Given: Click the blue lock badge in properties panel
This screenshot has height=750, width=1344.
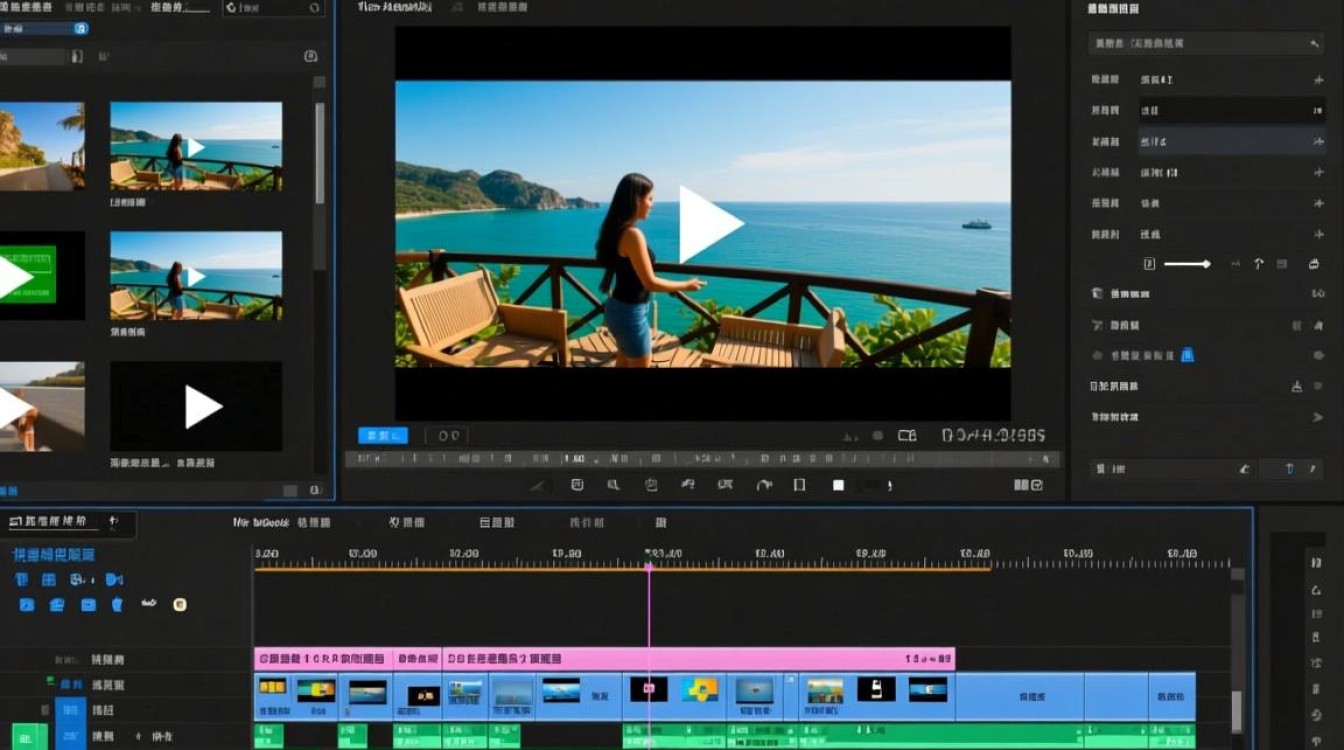Looking at the screenshot, I should point(1188,355).
